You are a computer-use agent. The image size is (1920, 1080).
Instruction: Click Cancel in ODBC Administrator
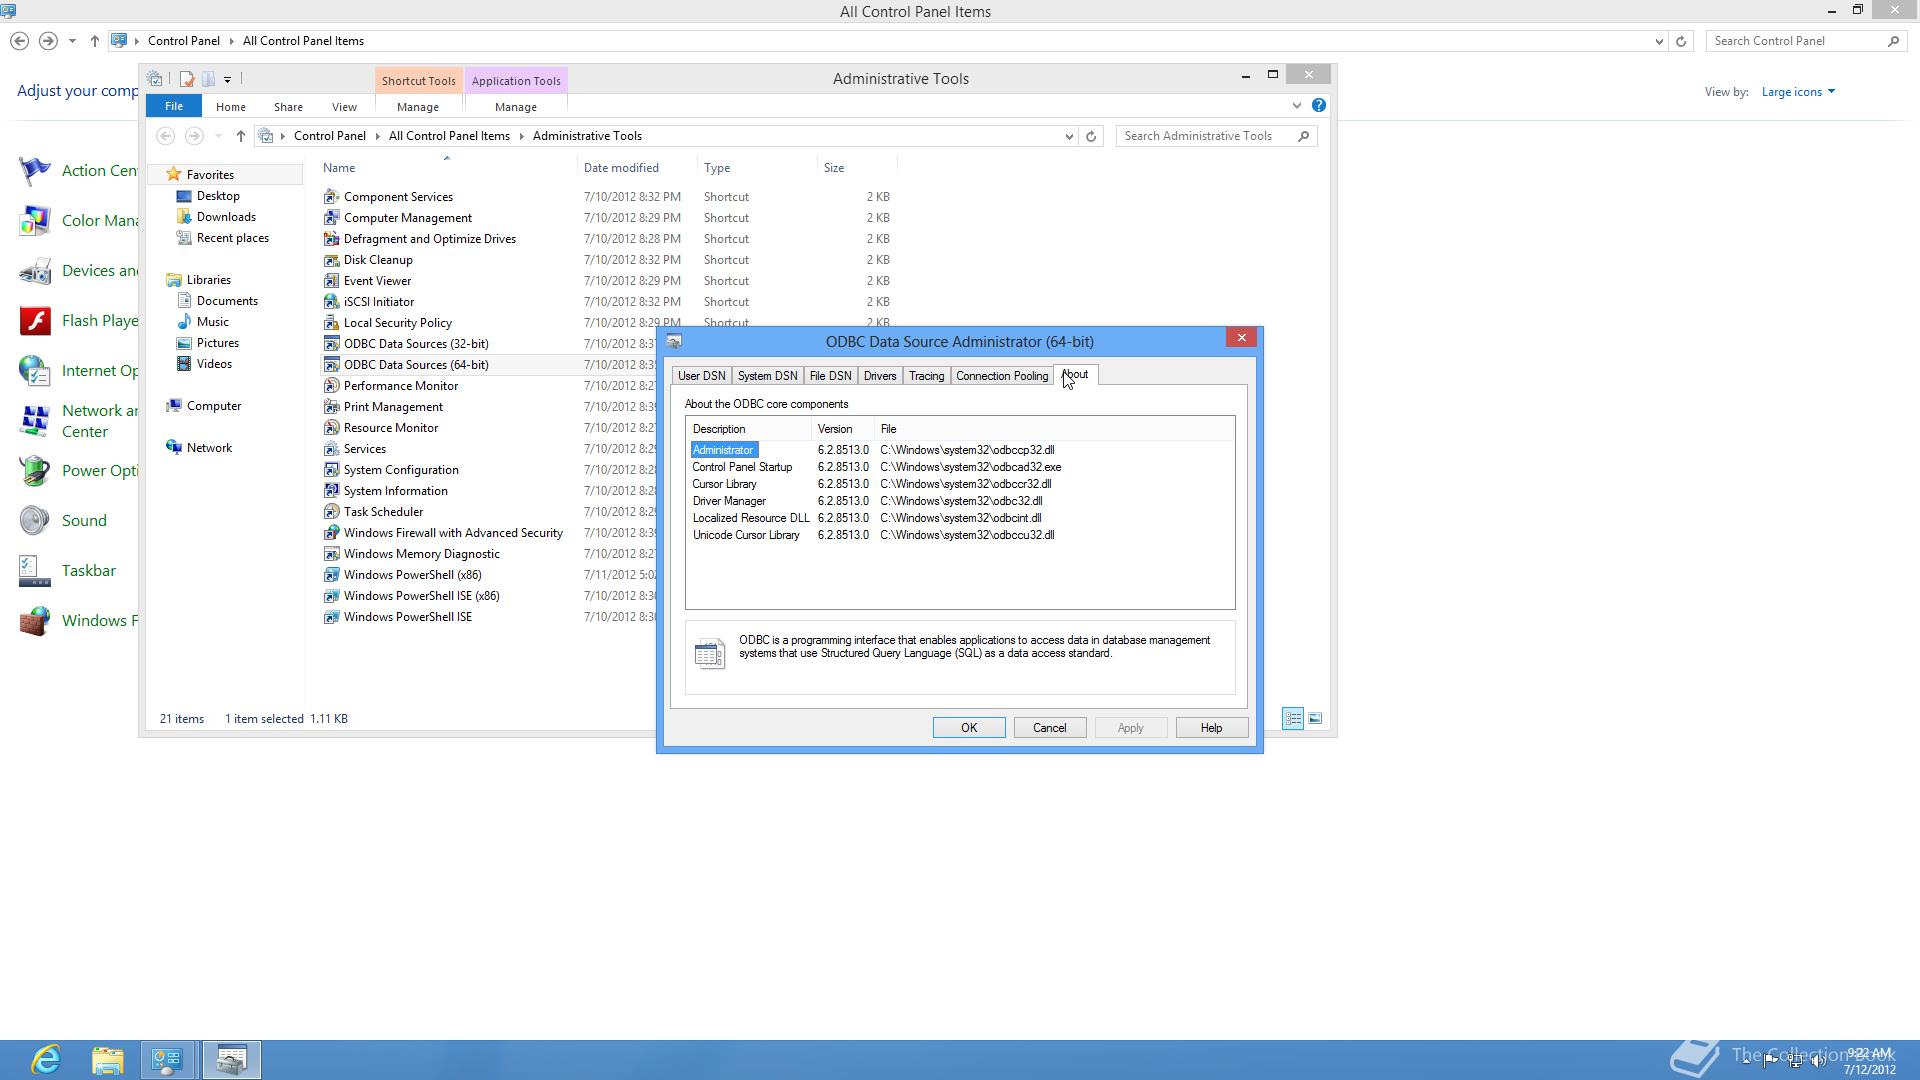[1050, 728]
